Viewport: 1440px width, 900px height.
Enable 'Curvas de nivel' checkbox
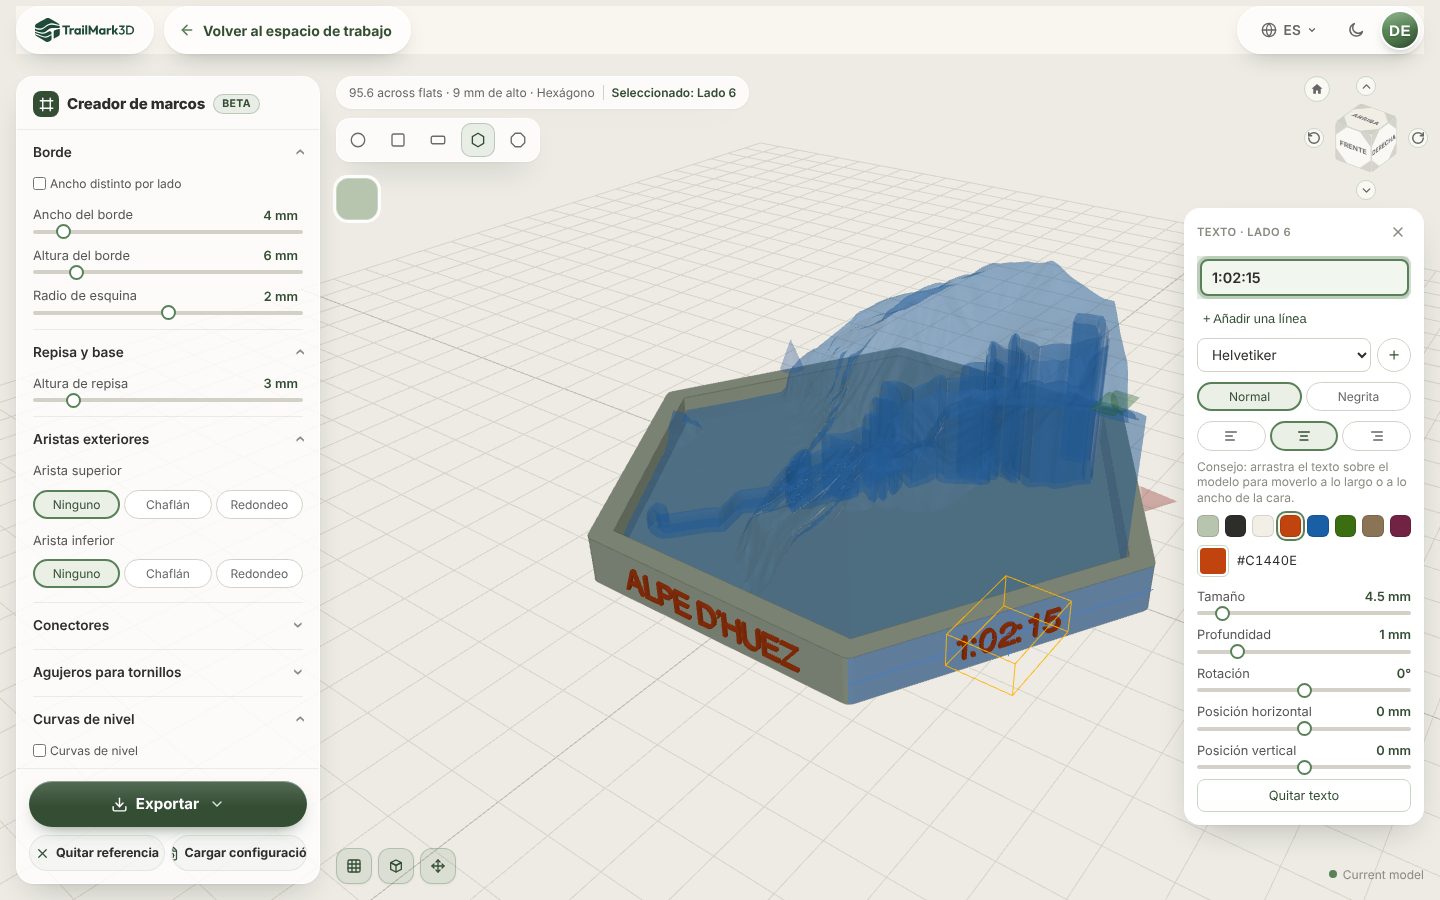tap(40, 751)
